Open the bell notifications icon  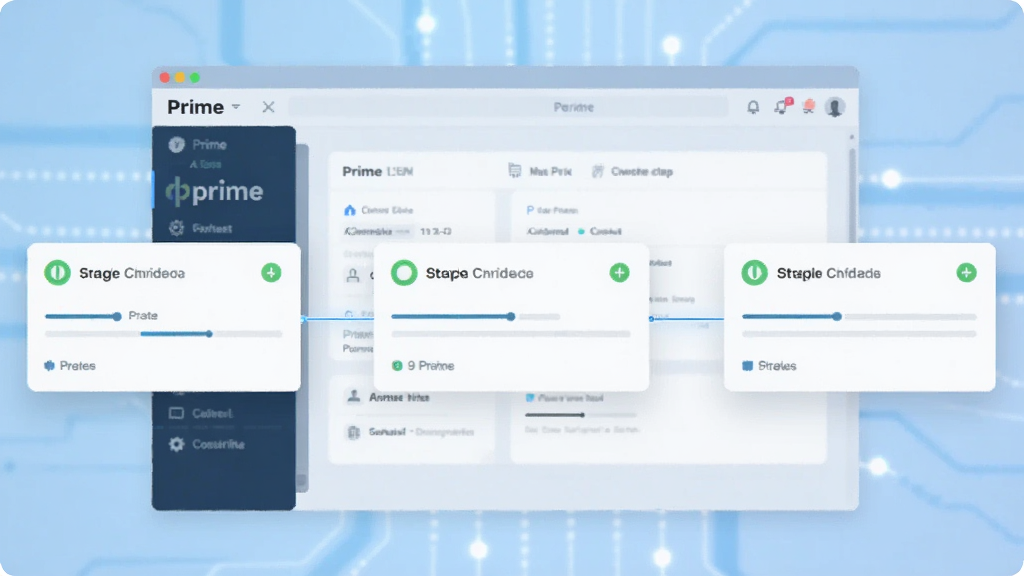753,107
